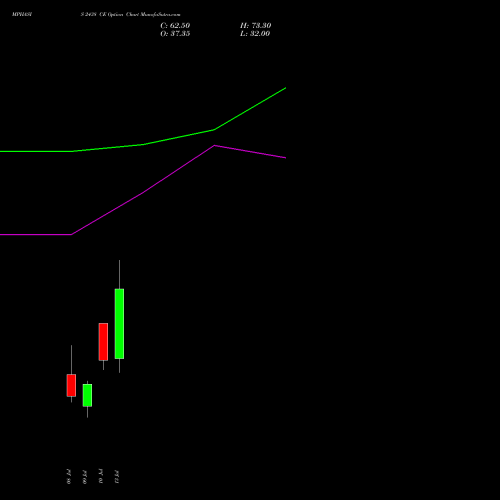This screenshot has width=500, height=500.
Task: Click the 08 Jul date axis label
Action: (69, 477)
